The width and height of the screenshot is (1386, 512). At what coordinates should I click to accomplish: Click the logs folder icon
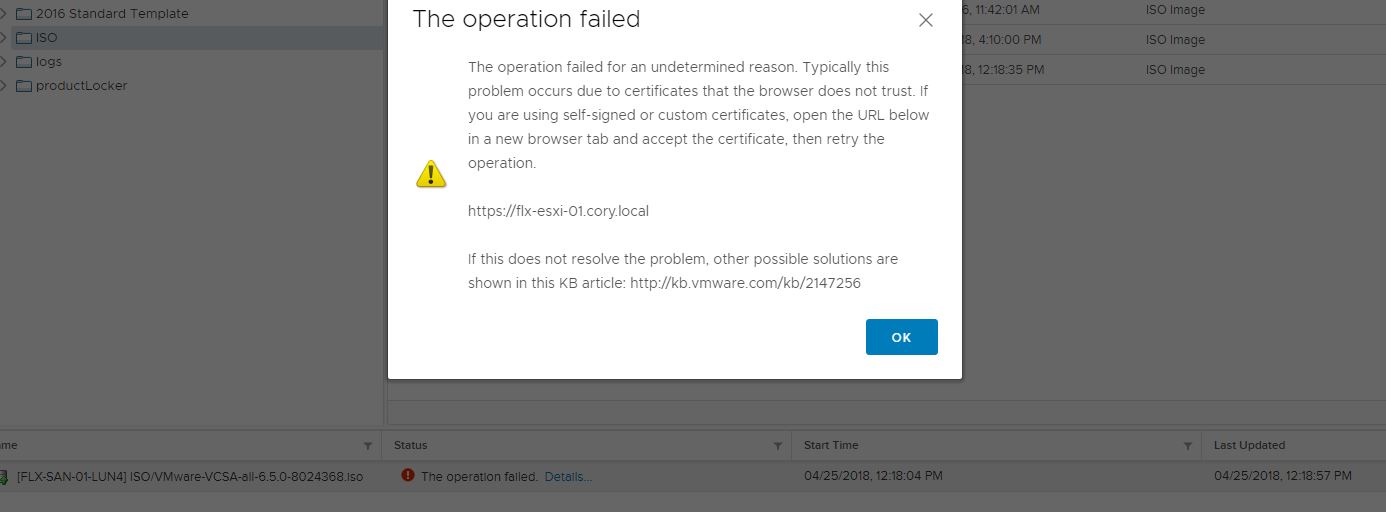coord(23,62)
